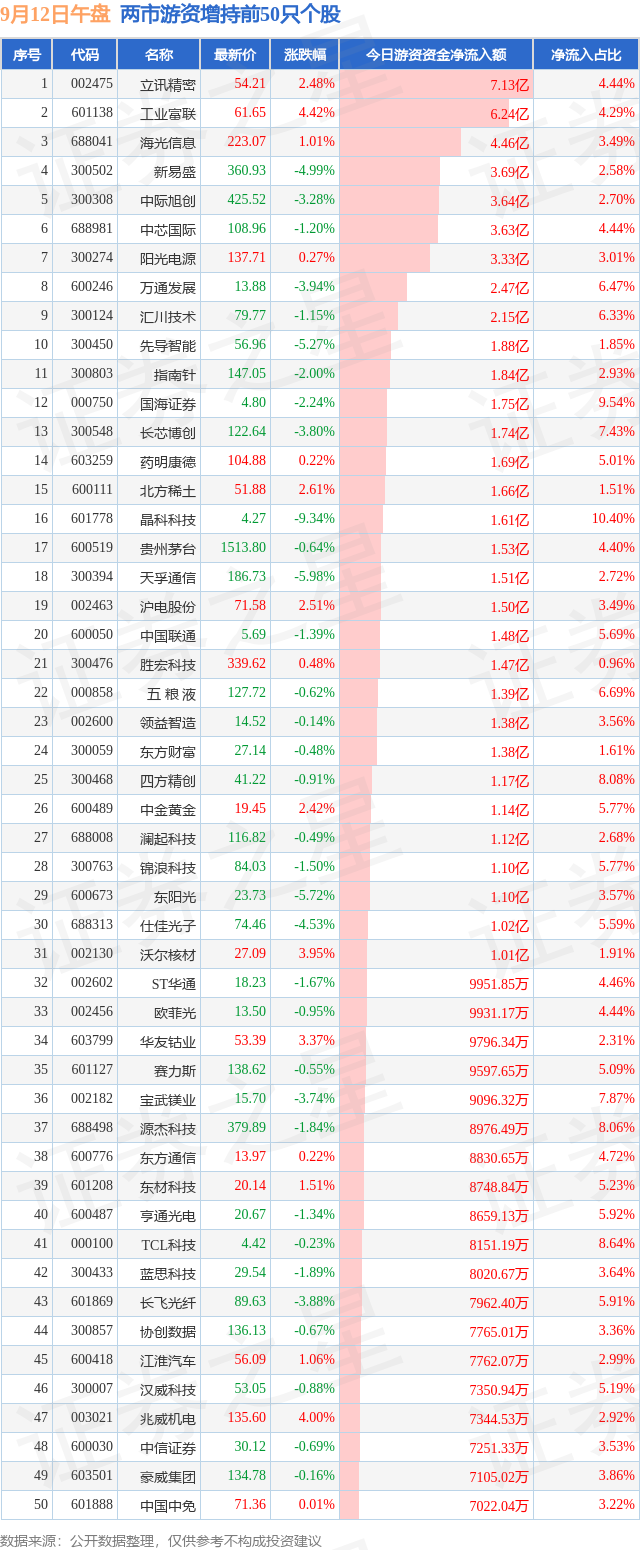Viewport: 640px width, 1550px height.
Task: Select stock name 豪威集团
Action: coord(168,1477)
